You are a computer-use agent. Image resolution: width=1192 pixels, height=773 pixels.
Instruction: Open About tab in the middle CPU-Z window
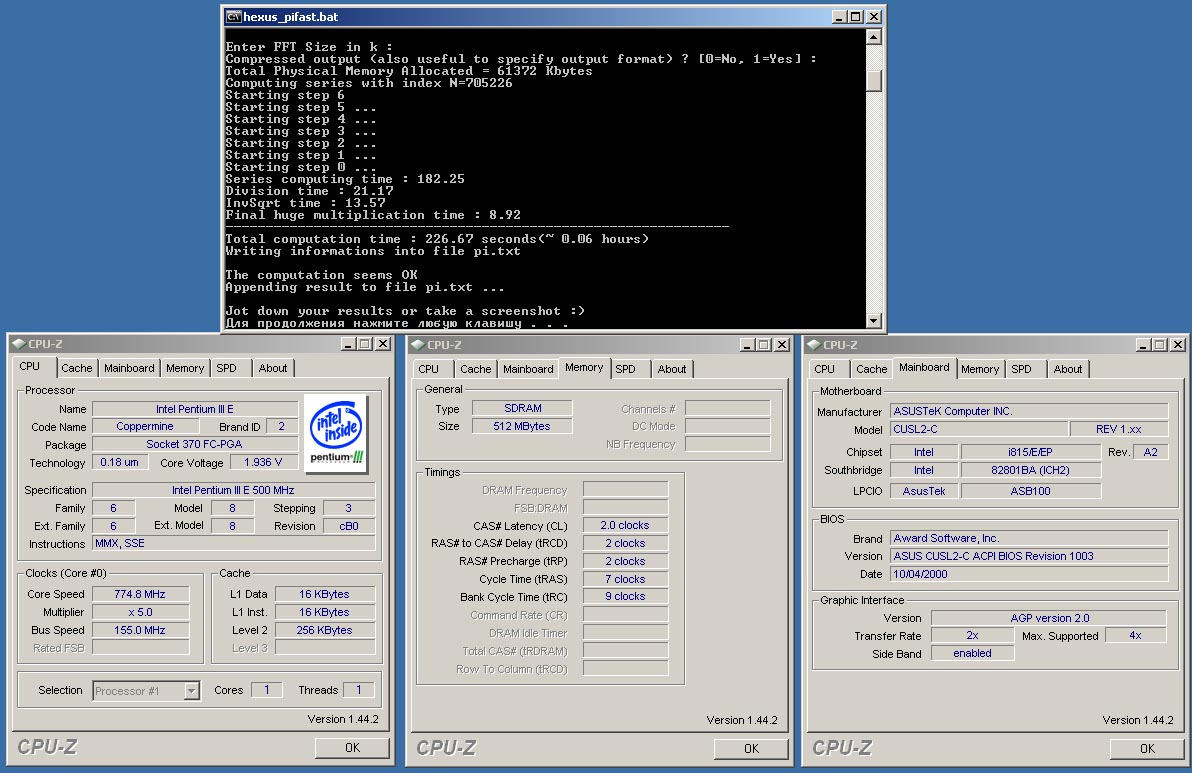pyautogui.click(x=672, y=369)
